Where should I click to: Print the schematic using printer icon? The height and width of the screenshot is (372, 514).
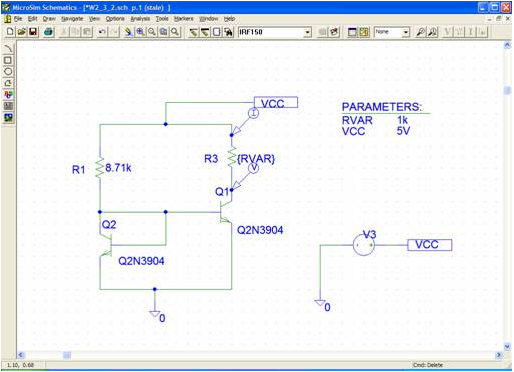point(49,32)
